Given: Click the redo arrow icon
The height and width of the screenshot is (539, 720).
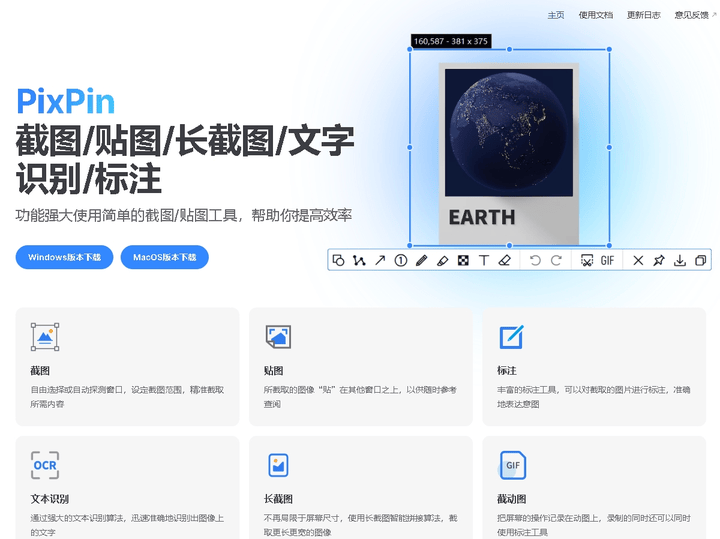Looking at the screenshot, I should tap(556, 260).
